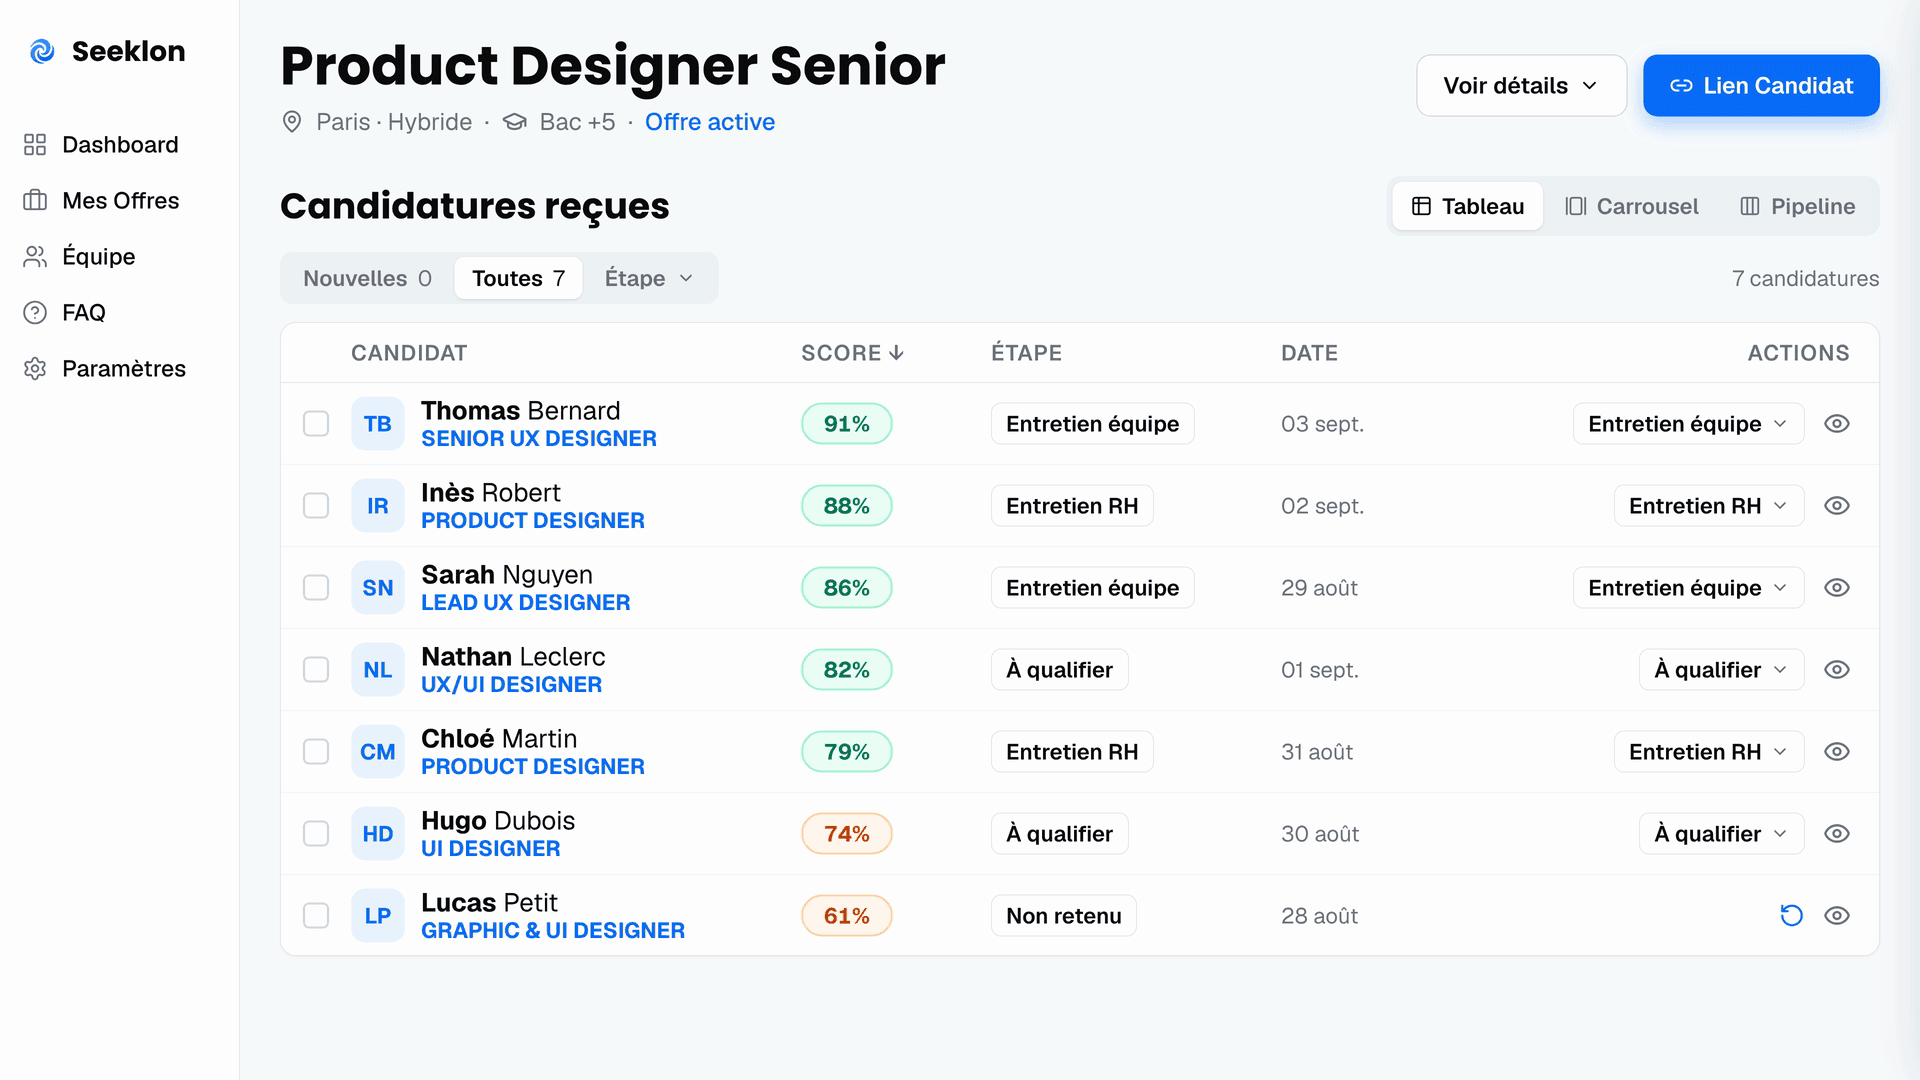Switch to the Pipeline view
This screenshot has width=1920, height=1080.
pyautogui.click(x=1797, y=206)
